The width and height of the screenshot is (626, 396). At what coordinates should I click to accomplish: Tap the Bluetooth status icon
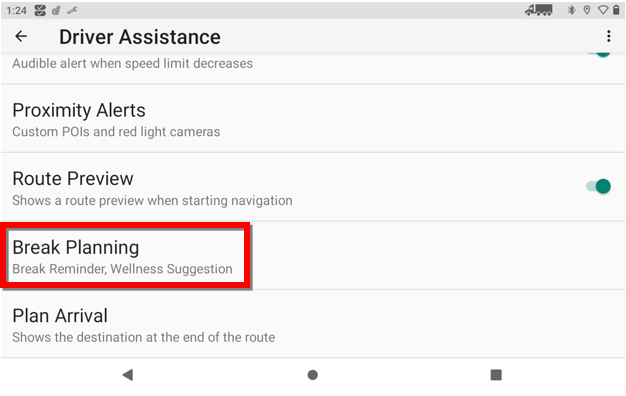click(571, 10)
